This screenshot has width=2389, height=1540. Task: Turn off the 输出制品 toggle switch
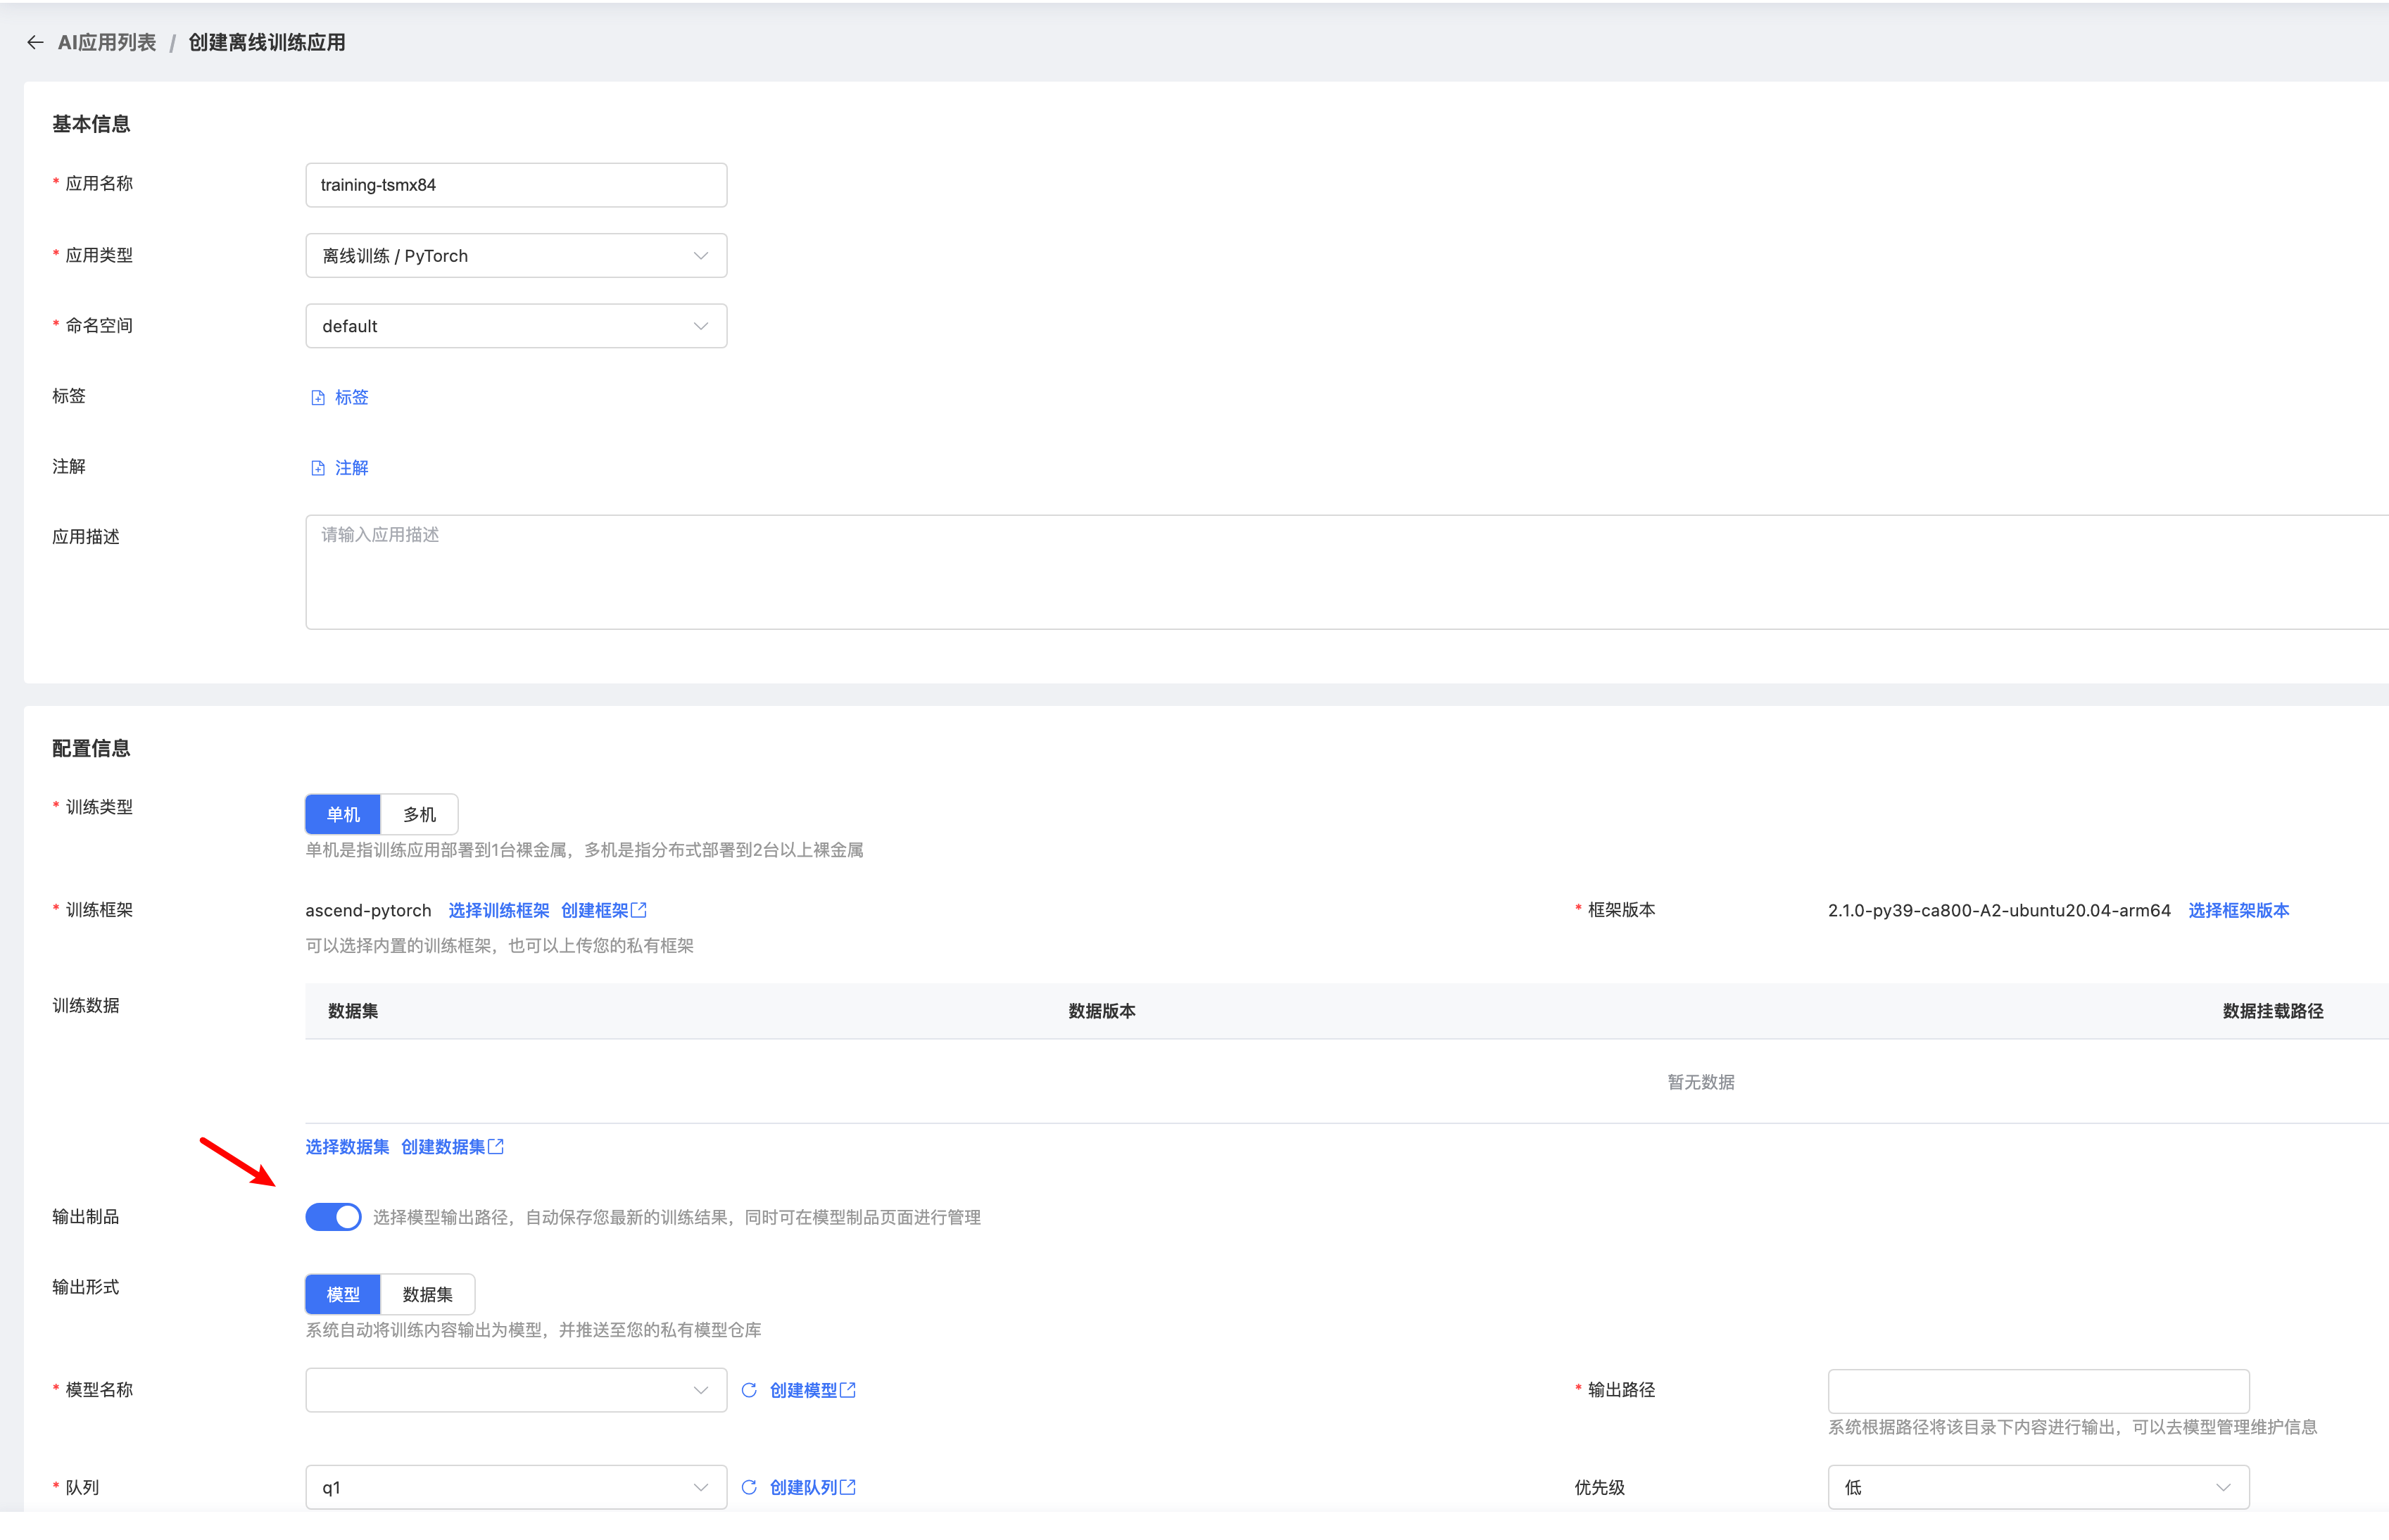[x=333, y=1217]
